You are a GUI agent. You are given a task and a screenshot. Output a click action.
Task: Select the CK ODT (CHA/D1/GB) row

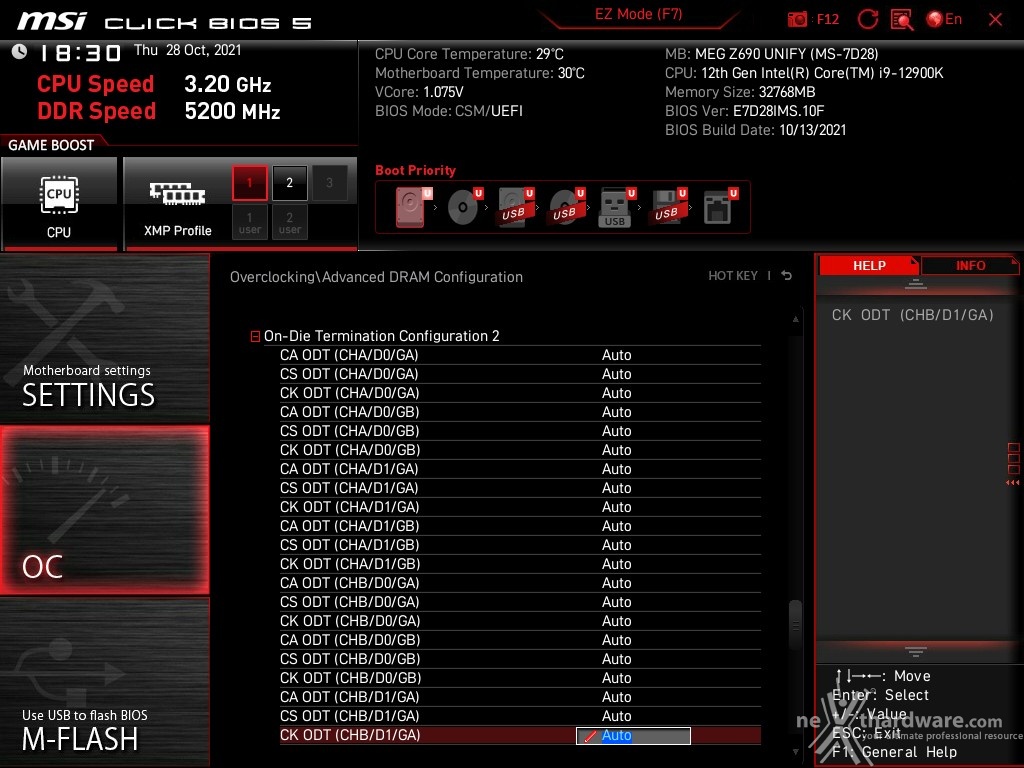(x=520, y=564)
